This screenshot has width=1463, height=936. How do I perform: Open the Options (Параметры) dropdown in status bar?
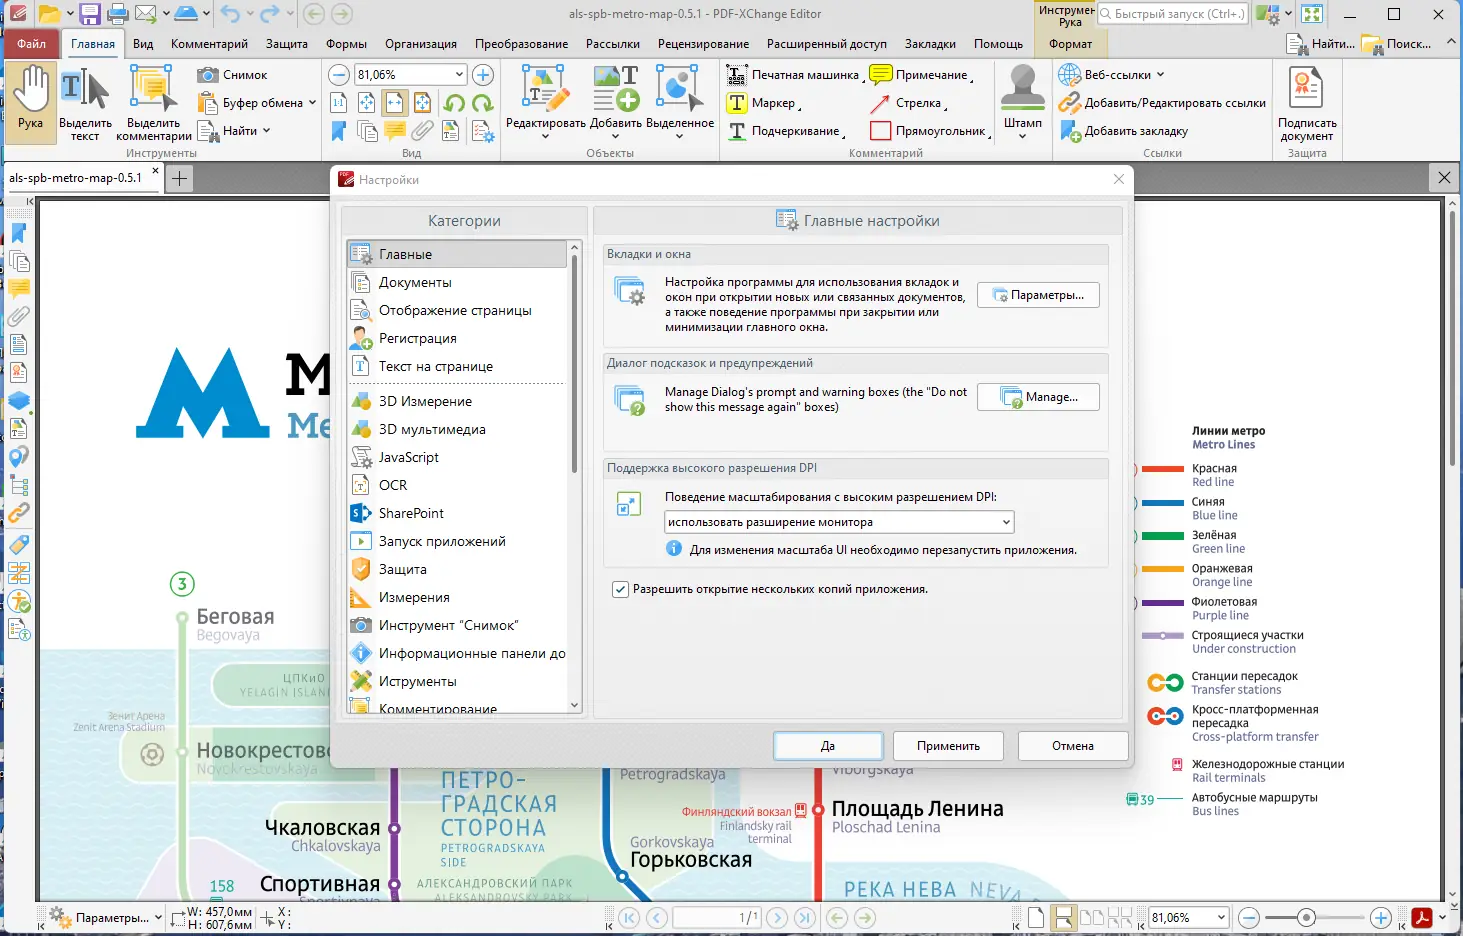tap(159, 917)
